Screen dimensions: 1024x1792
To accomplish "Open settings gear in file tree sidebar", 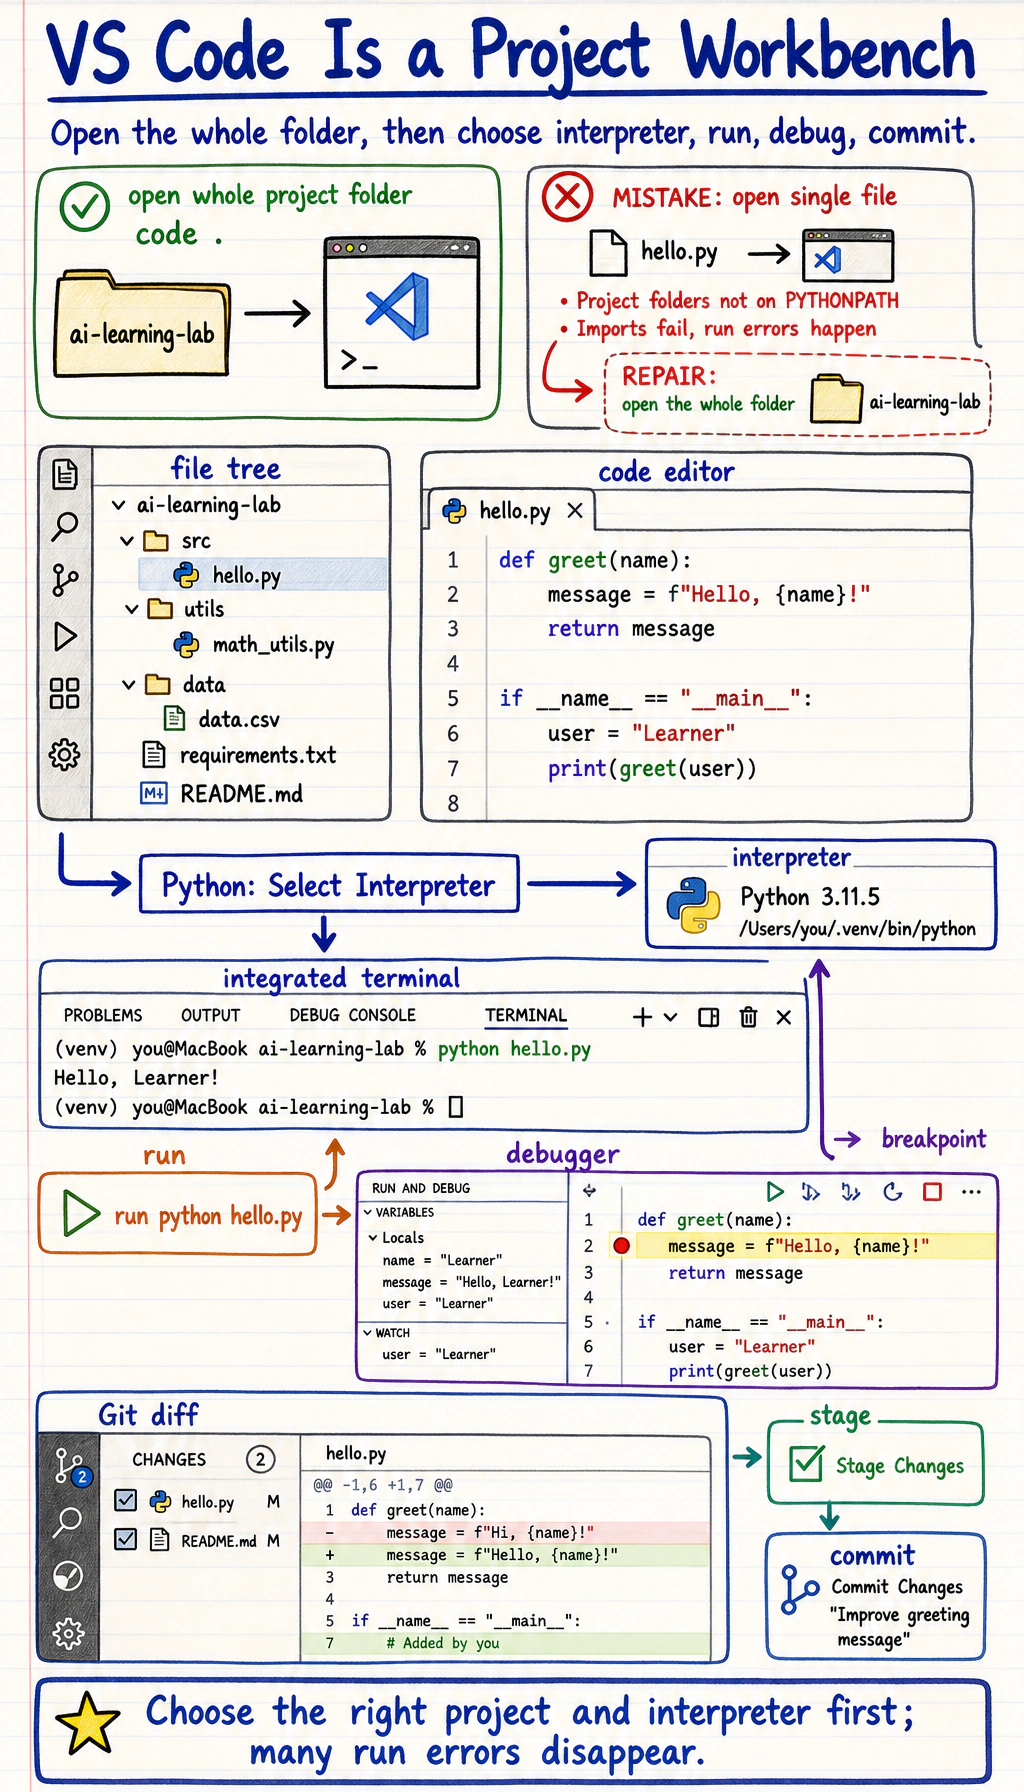I will [65, 755].
